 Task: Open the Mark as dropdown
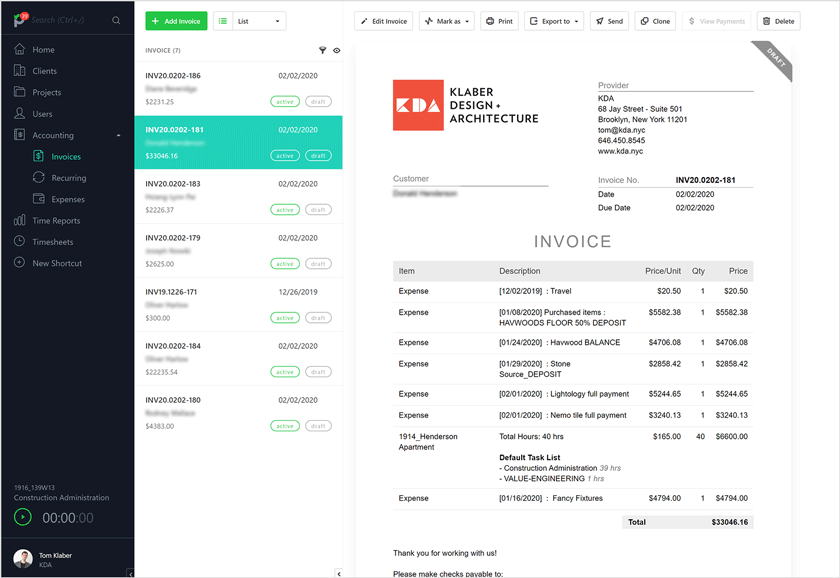point(447,20)
